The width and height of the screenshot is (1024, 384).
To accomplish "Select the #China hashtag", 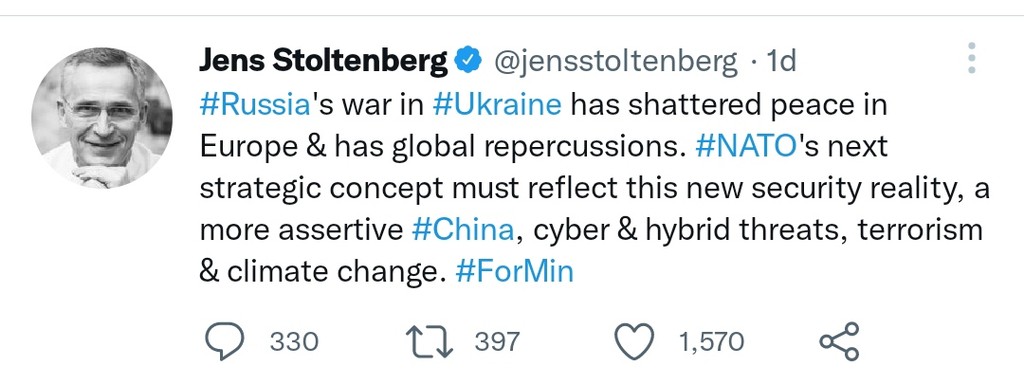I will [463, 230].
